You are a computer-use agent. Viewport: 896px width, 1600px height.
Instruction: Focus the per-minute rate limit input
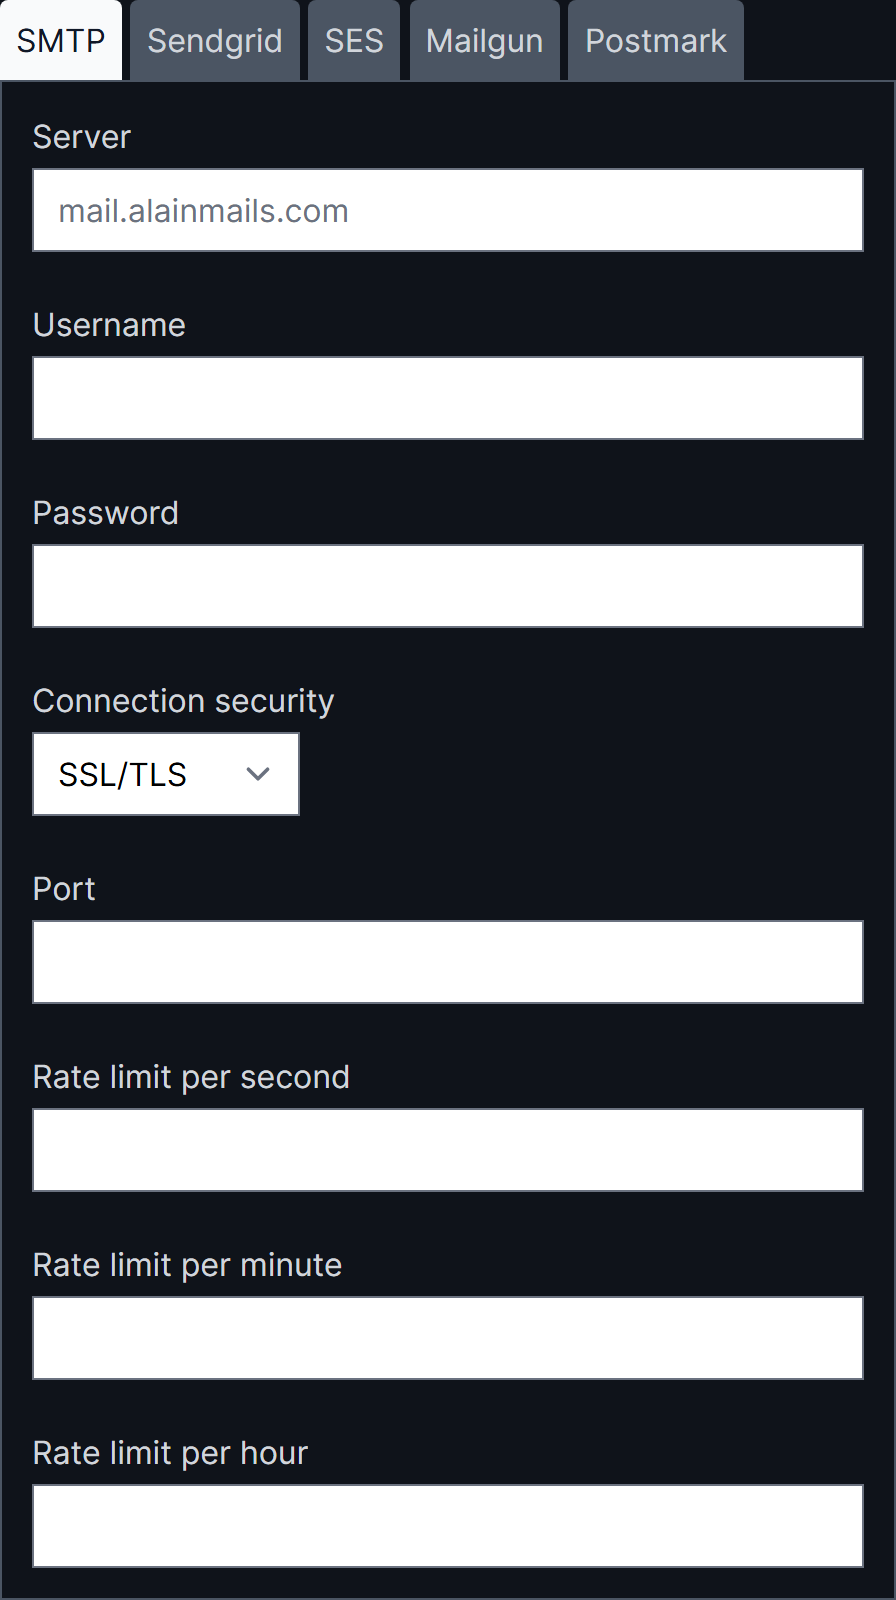(448, 1338)
